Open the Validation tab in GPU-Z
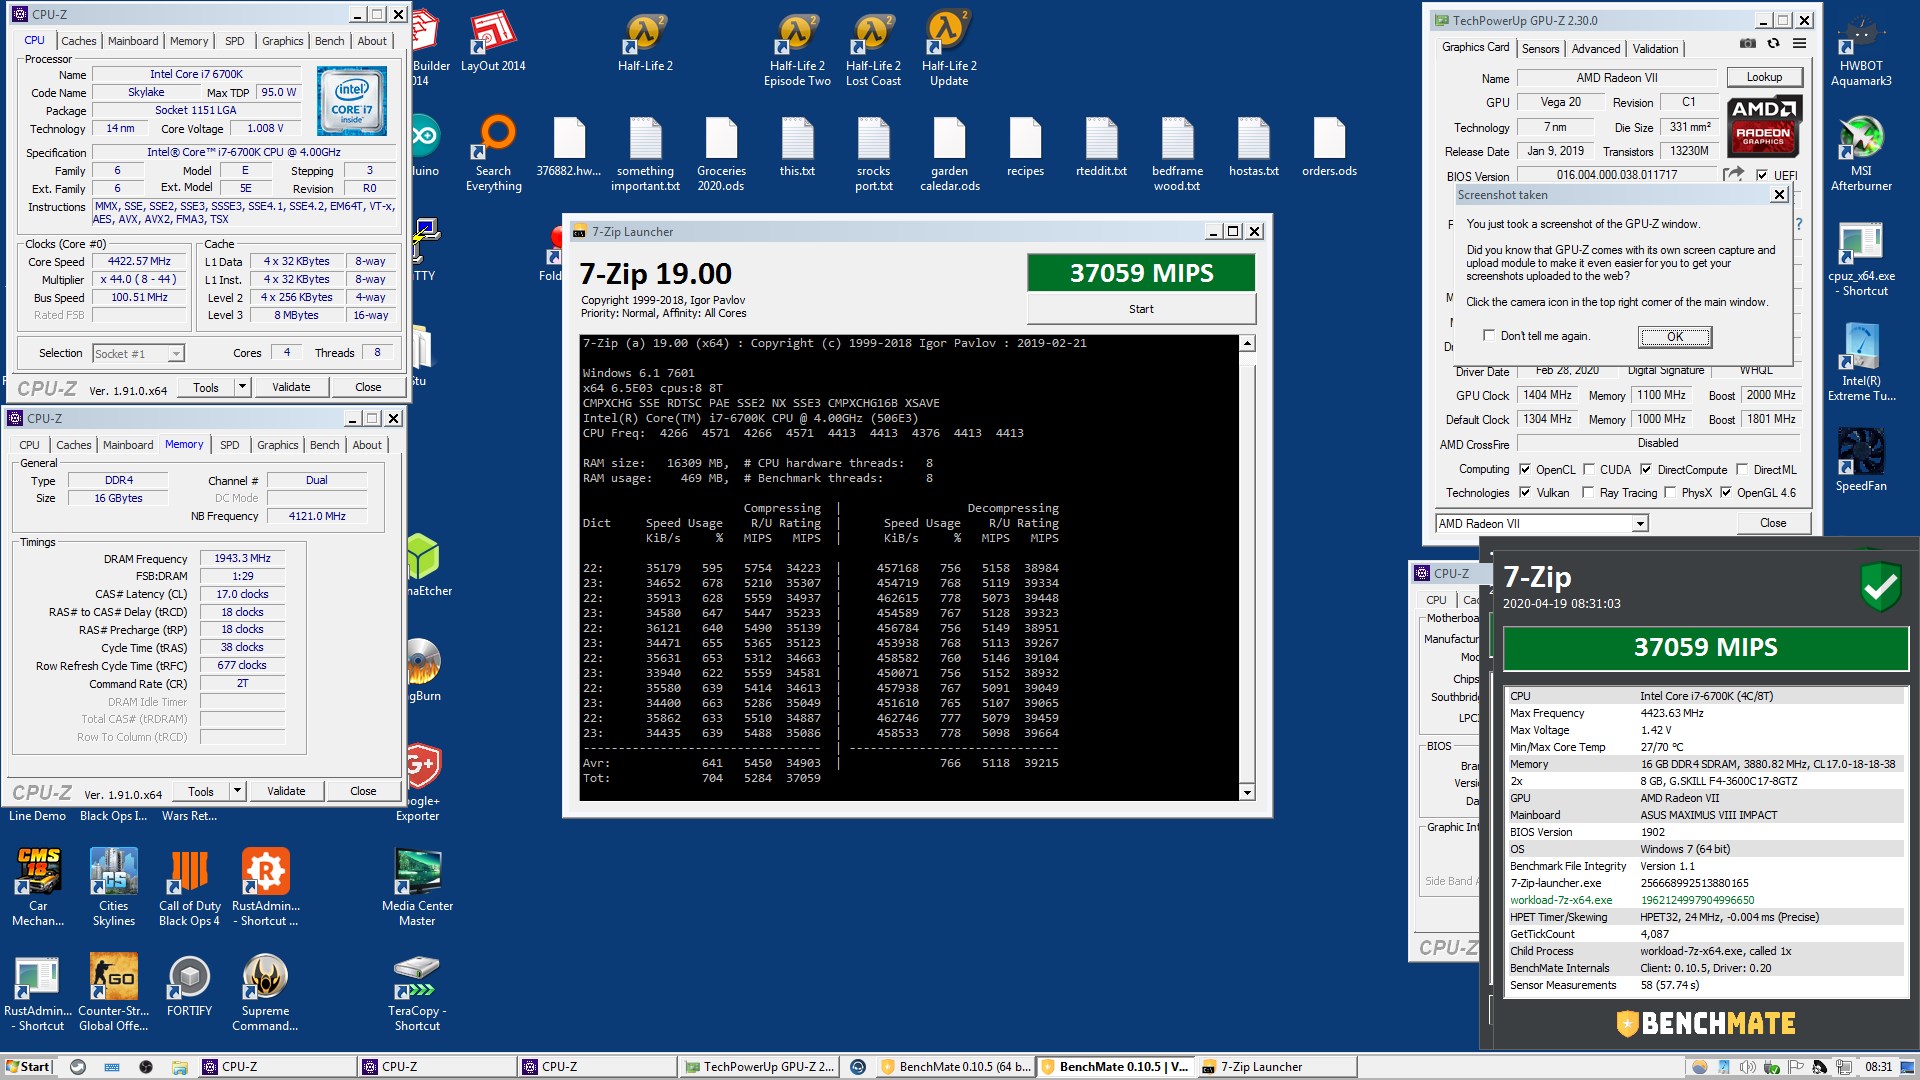 click(x=1656, y=49)
